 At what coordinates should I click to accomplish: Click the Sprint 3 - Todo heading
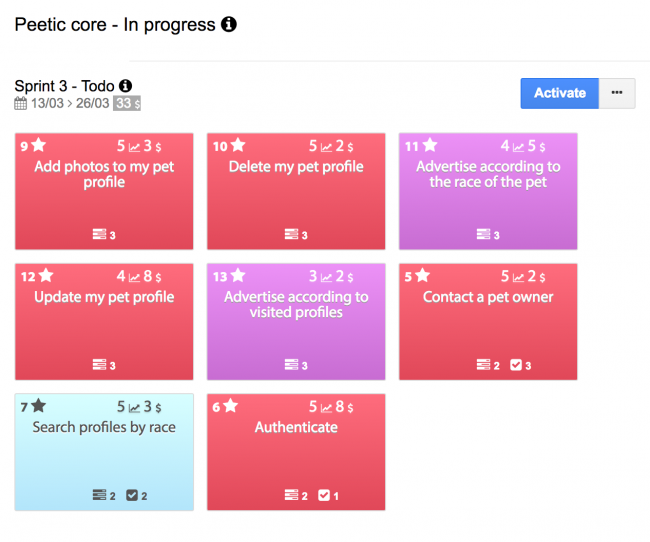click(x=64, y=86)
